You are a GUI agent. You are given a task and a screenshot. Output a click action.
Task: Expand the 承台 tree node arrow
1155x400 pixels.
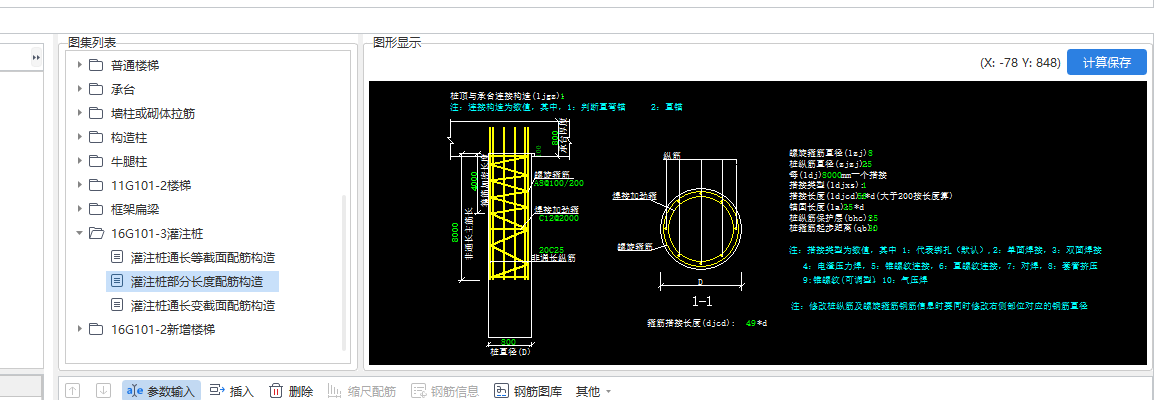pyautogui.click(x=80, y=90)
